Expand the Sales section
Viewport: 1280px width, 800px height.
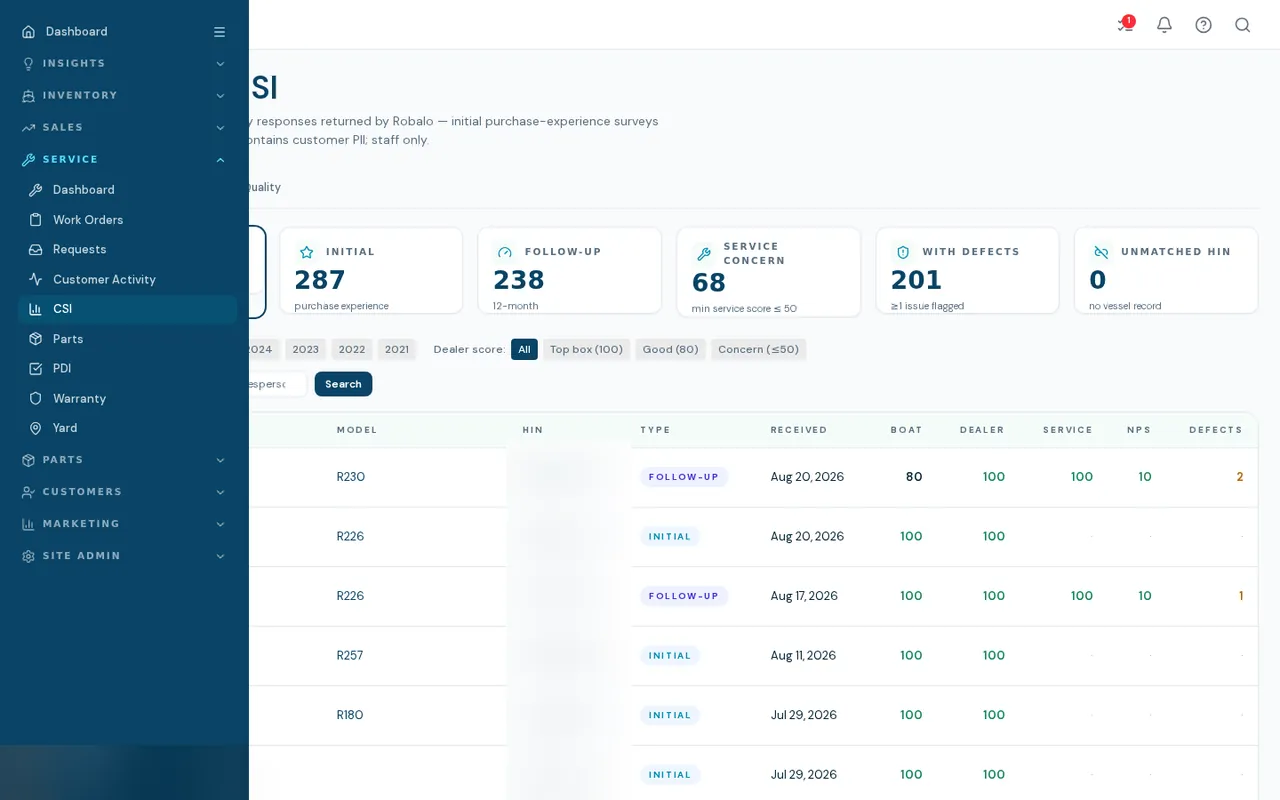click(x=124, y=128)
